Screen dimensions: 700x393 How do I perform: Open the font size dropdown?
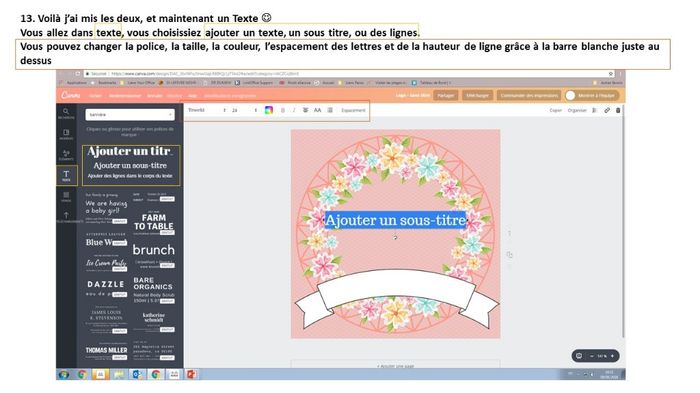coord(244,110)
